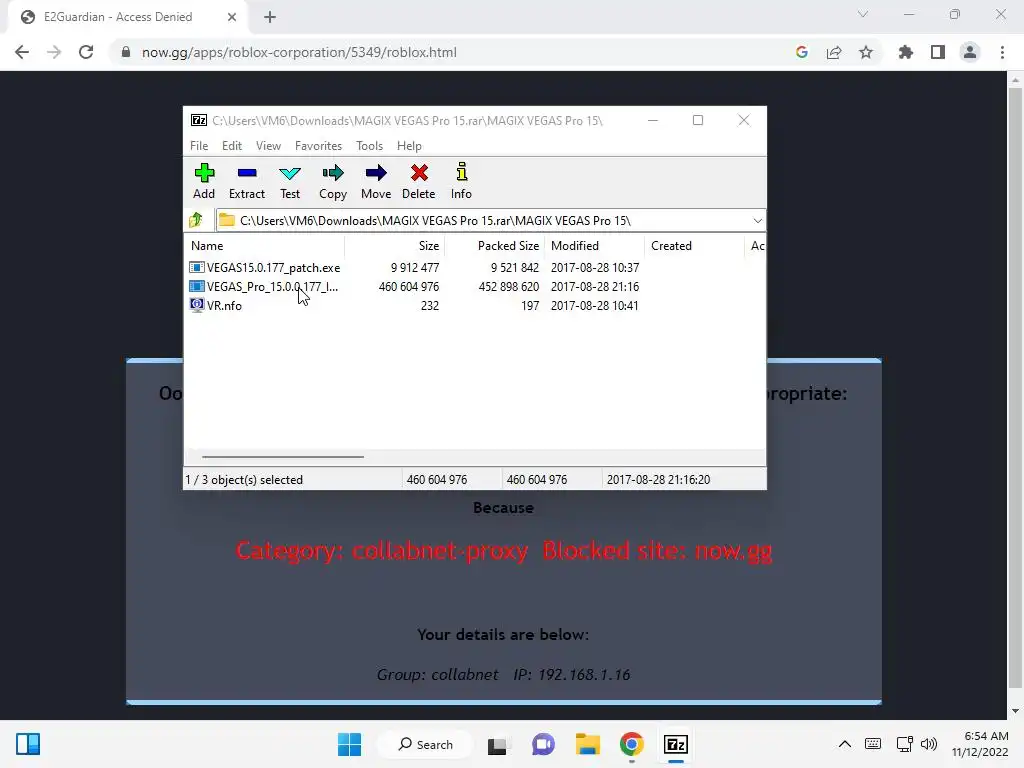Viewport: 1024px width, 768px height.
Task: Click the Add button in 7-Zip toolbar
Action: [204, 181]
